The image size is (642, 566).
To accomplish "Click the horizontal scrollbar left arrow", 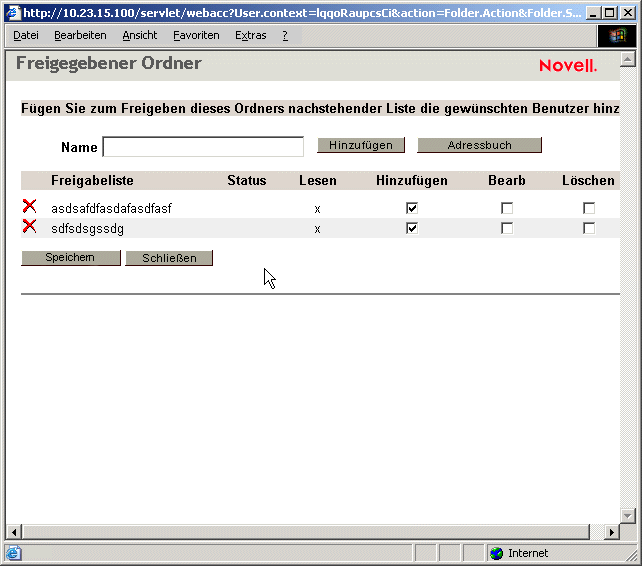I will 14,532.
